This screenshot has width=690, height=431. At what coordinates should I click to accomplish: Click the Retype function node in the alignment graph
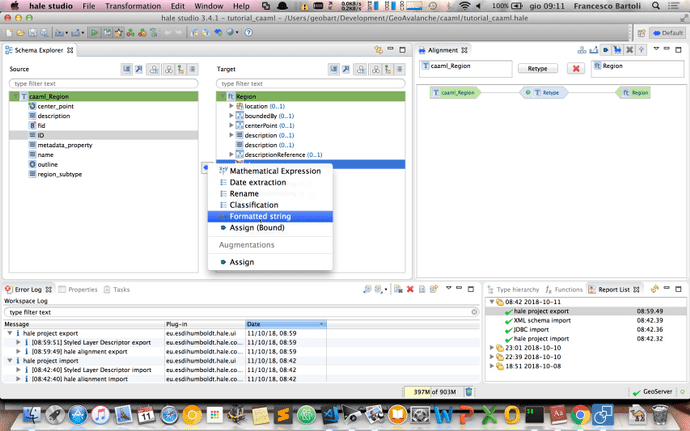(x=545, y=92)
